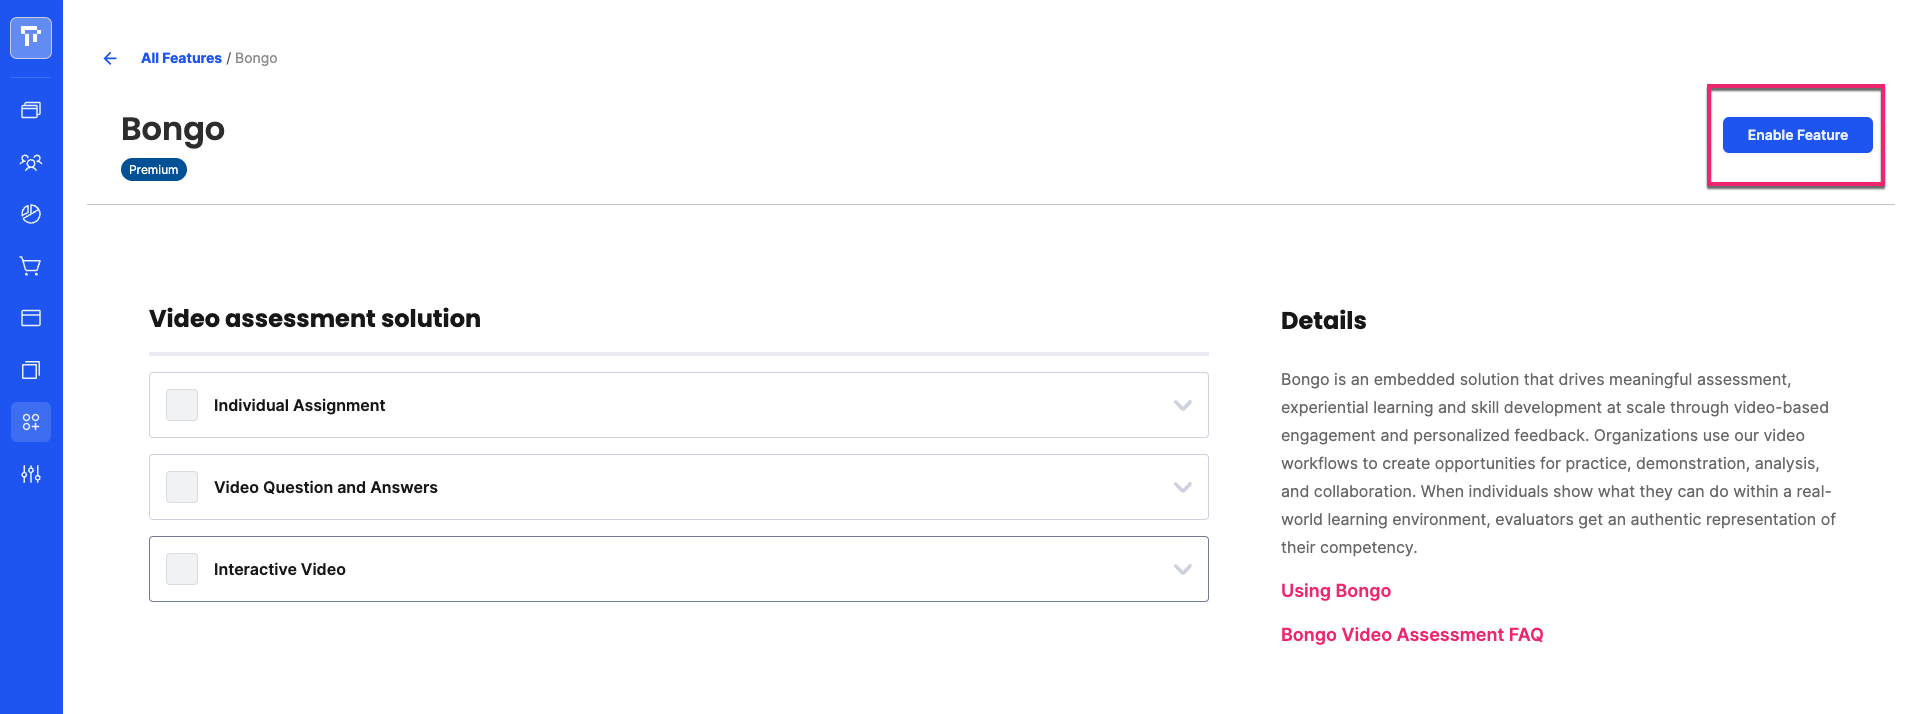
Task: Click the Video Question and Answers label
Action: click(326, 487)
